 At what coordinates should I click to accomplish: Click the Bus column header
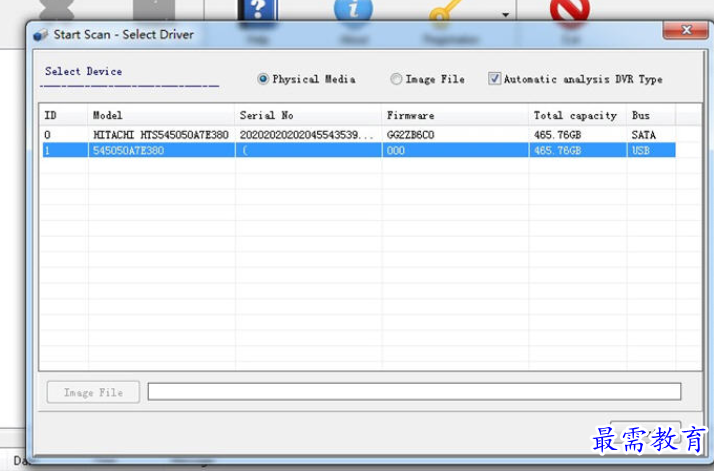click(x=651, y=115)
